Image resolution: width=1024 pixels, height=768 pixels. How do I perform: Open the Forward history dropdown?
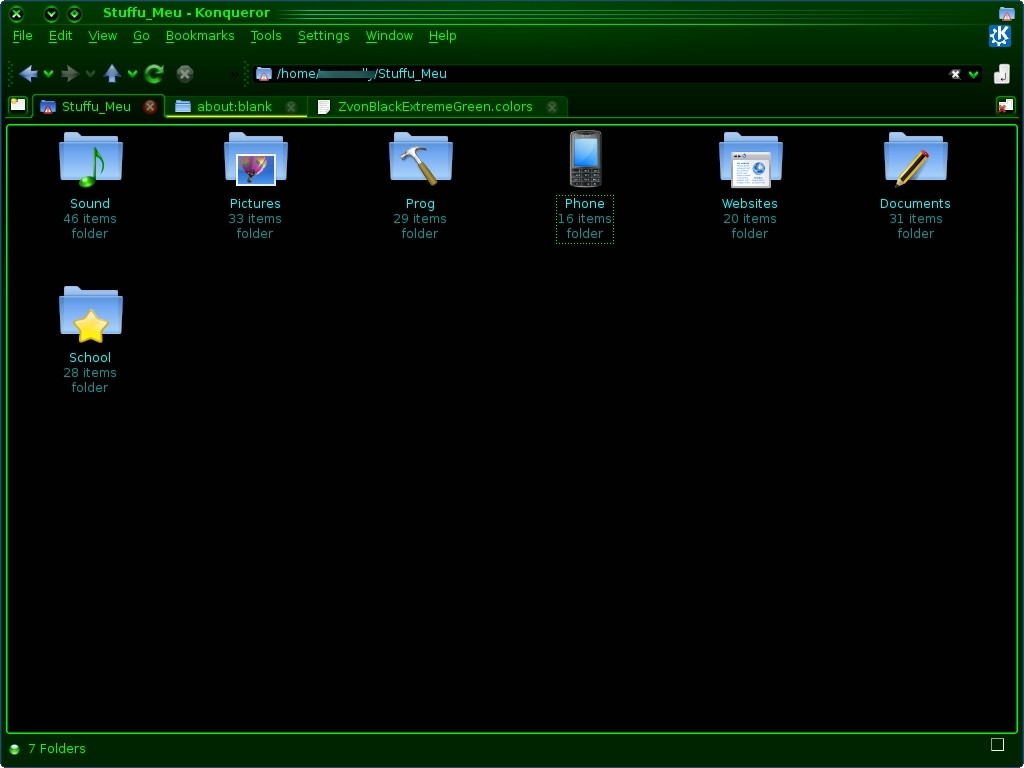point(90,74)
